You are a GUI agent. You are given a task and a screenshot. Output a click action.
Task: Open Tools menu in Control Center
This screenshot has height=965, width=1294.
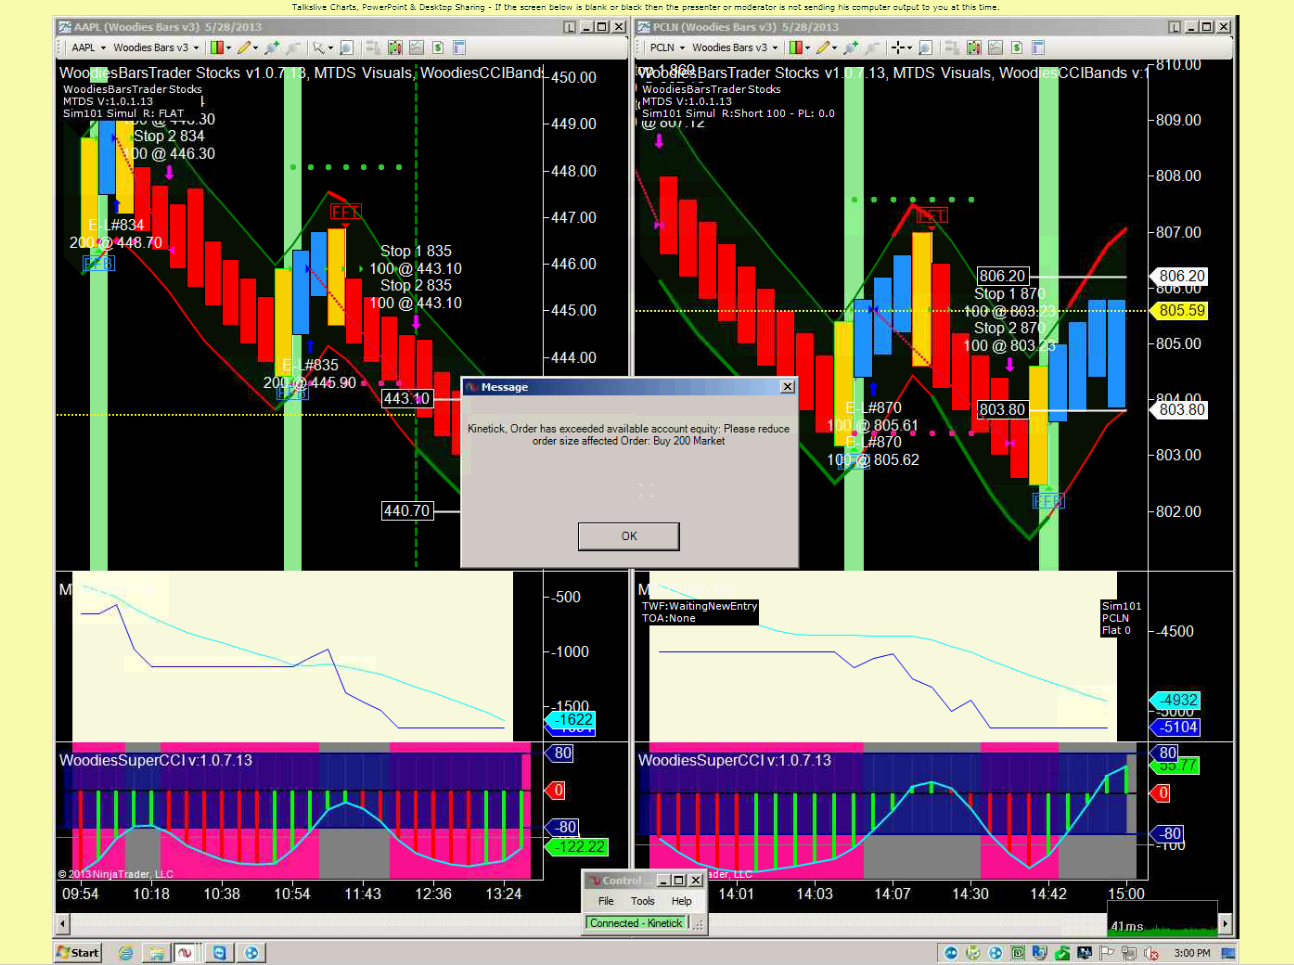click(x=643, y=901)
